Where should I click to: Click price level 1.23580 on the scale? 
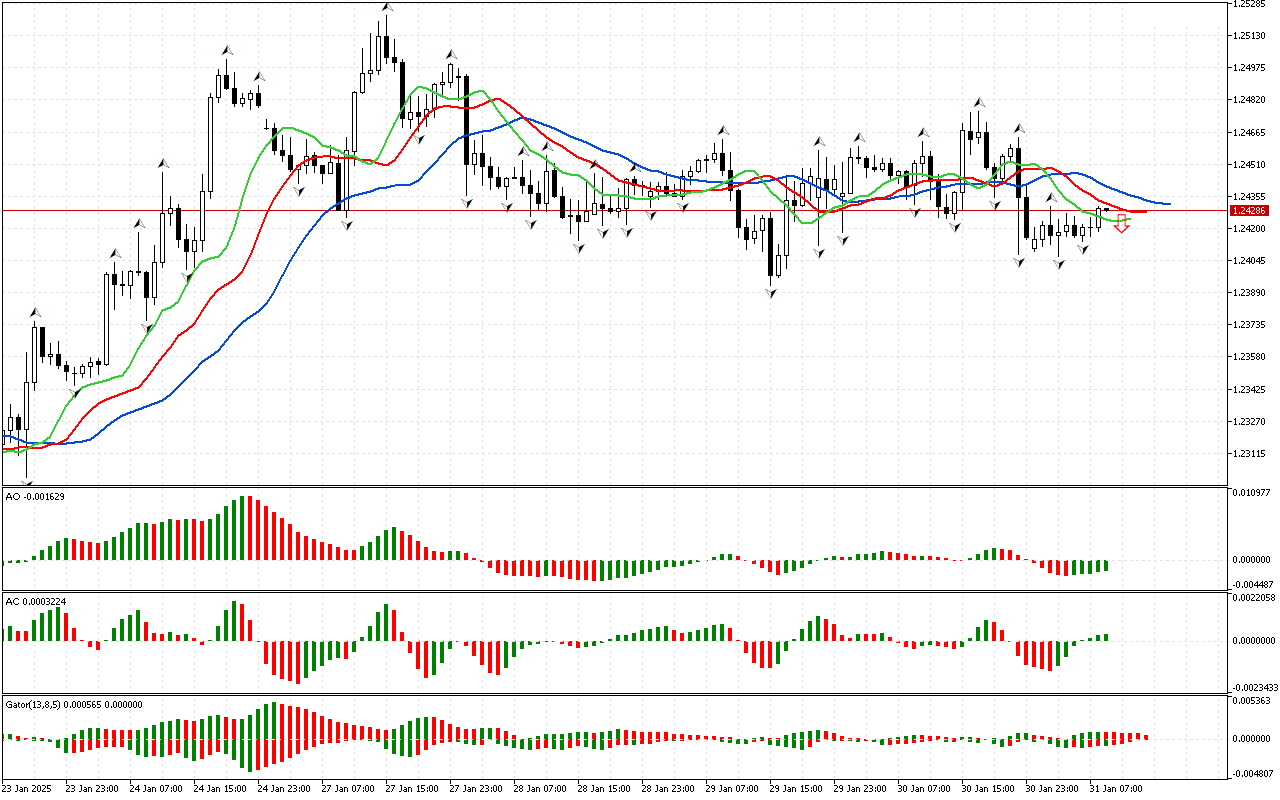coord(1251,357)
